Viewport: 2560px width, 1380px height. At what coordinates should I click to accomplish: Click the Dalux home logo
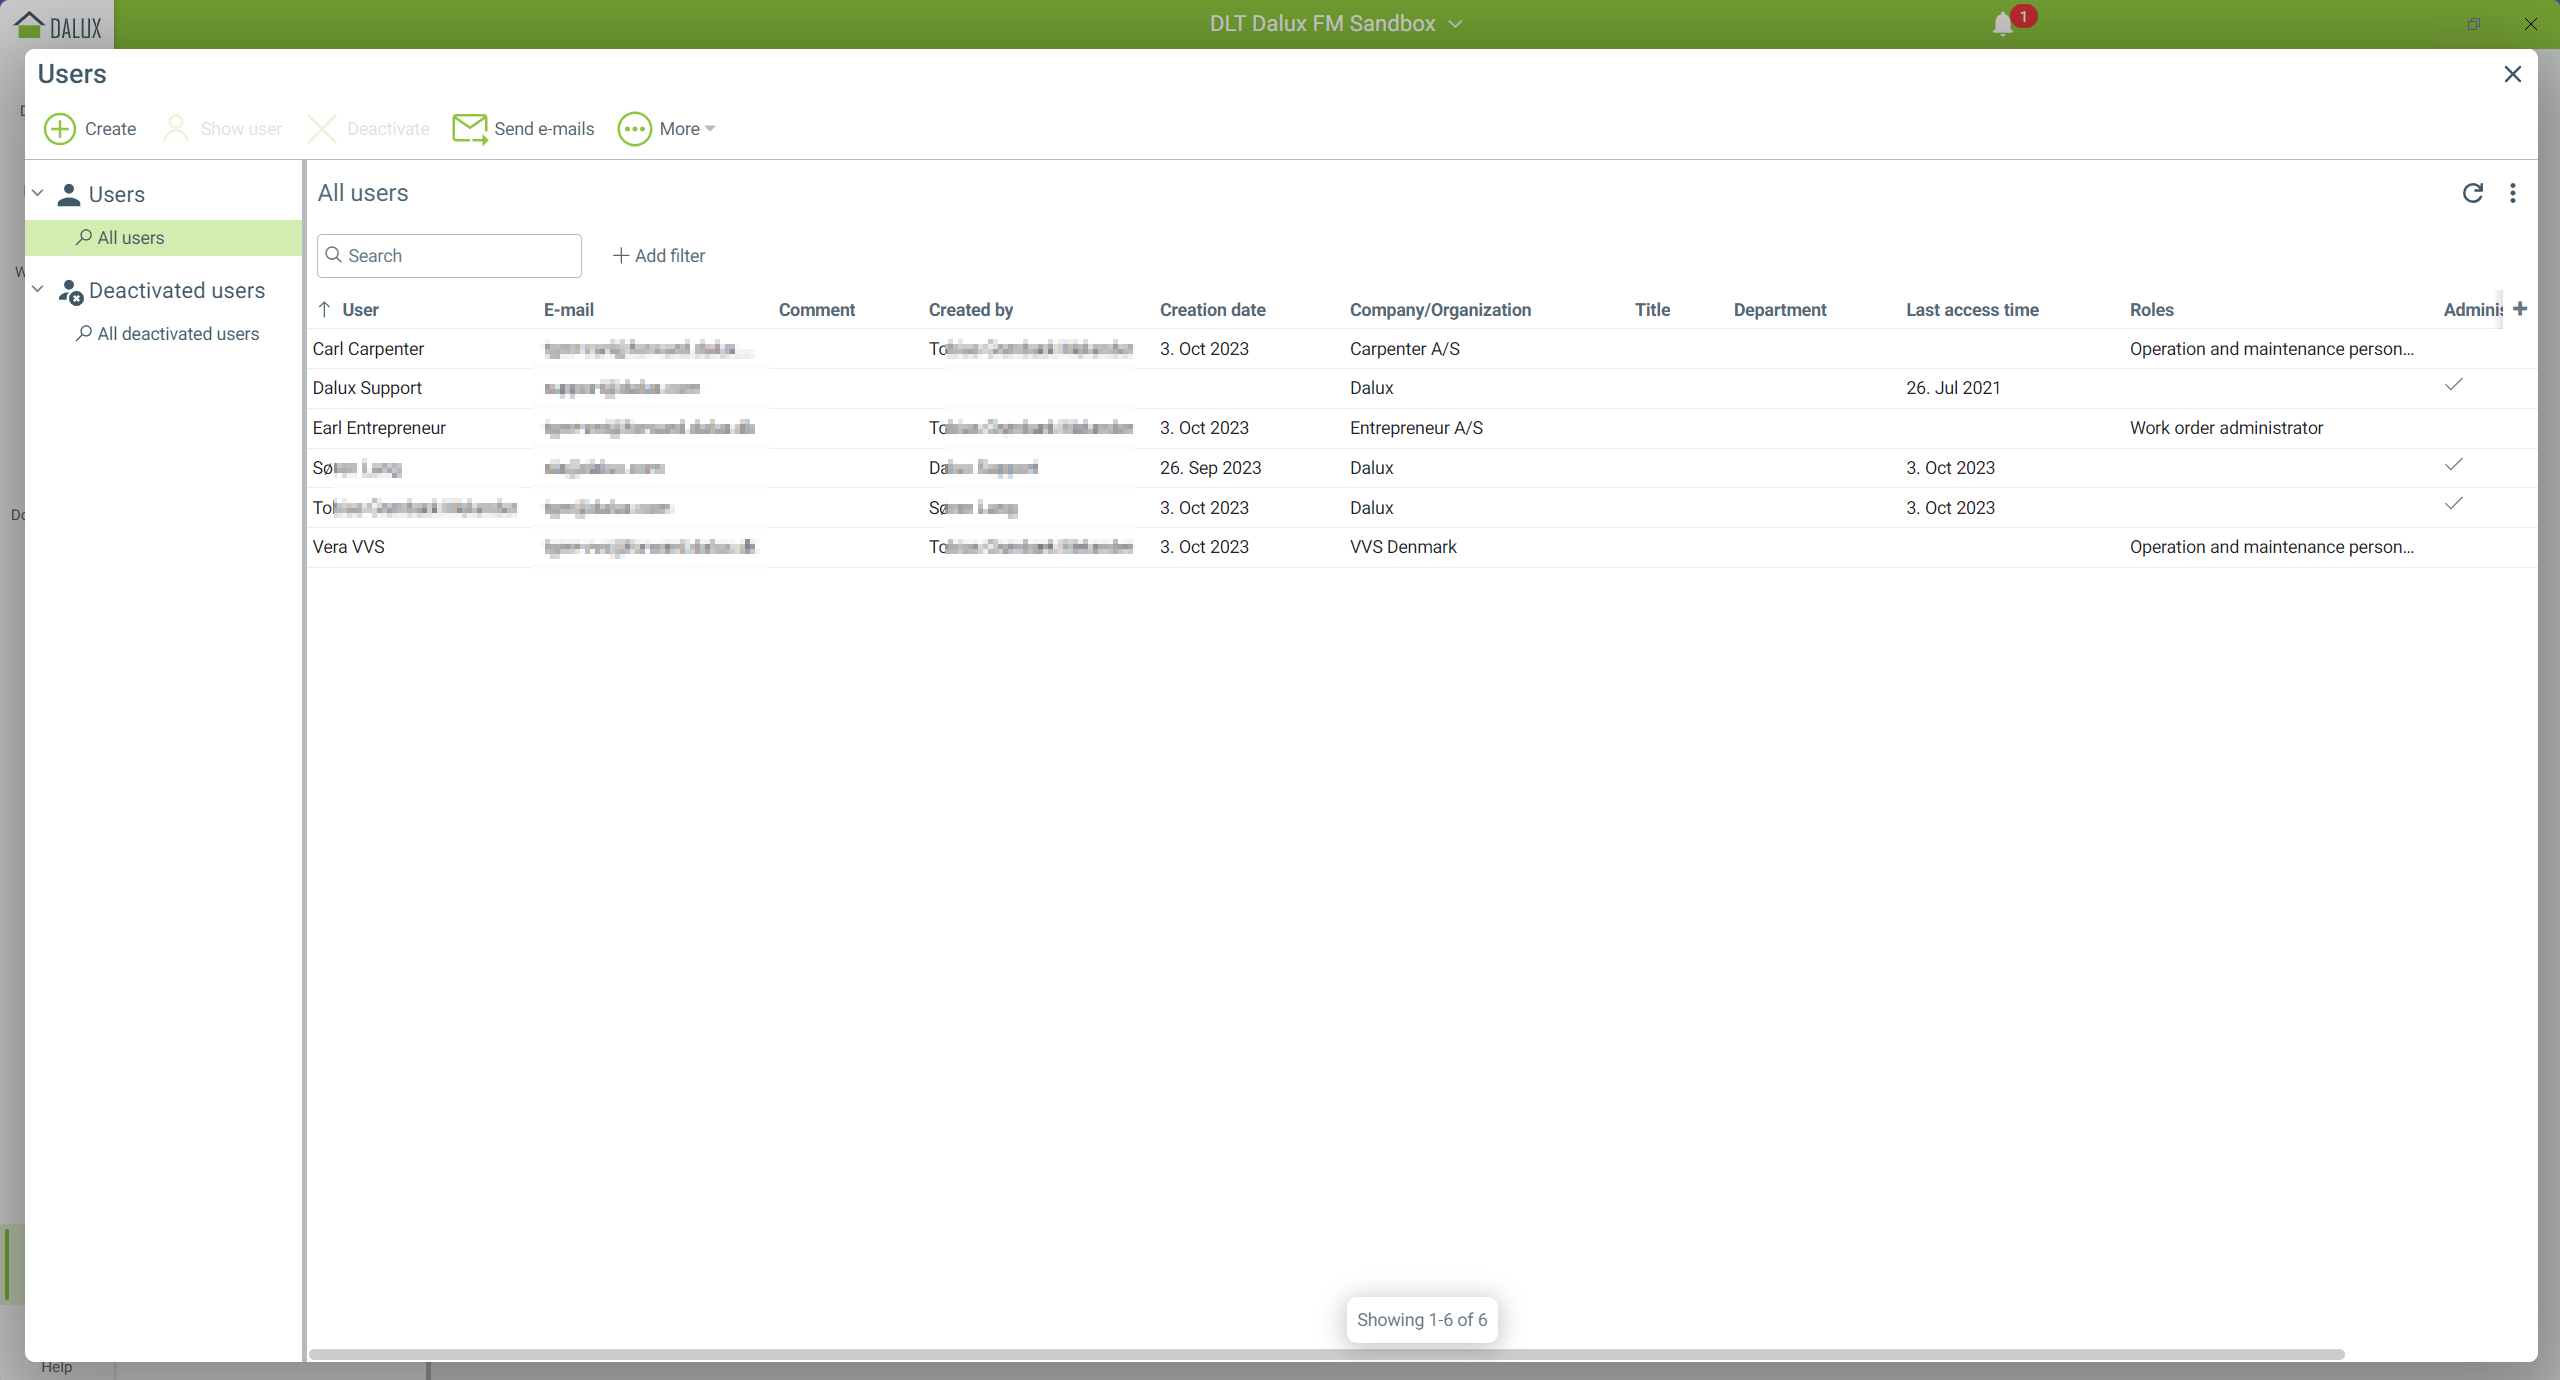[x=58, y=24]
